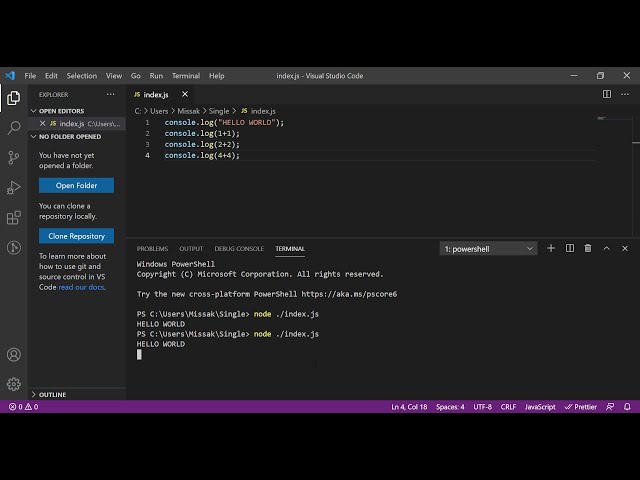The image size is (640, 480).
Task: Click Prettier status bar entry
Action: [x=580, y=407]
